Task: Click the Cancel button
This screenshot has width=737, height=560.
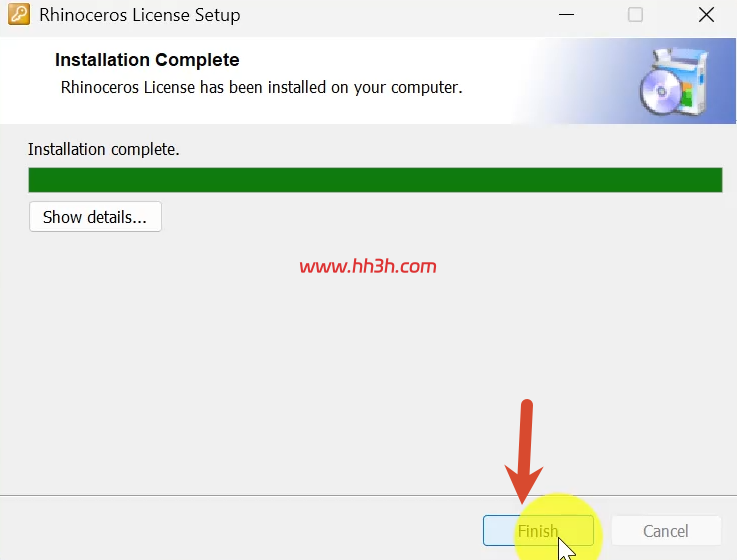Action: pyautogui.click(x=666, y=530)
